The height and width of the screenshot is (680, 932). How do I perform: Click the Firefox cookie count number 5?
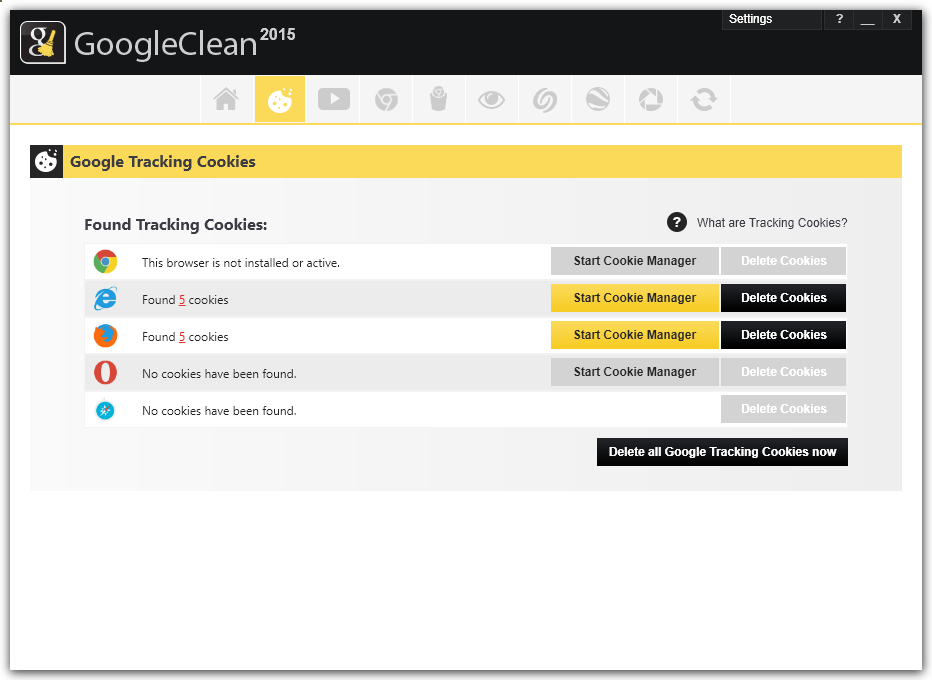(x=182, y=337)
